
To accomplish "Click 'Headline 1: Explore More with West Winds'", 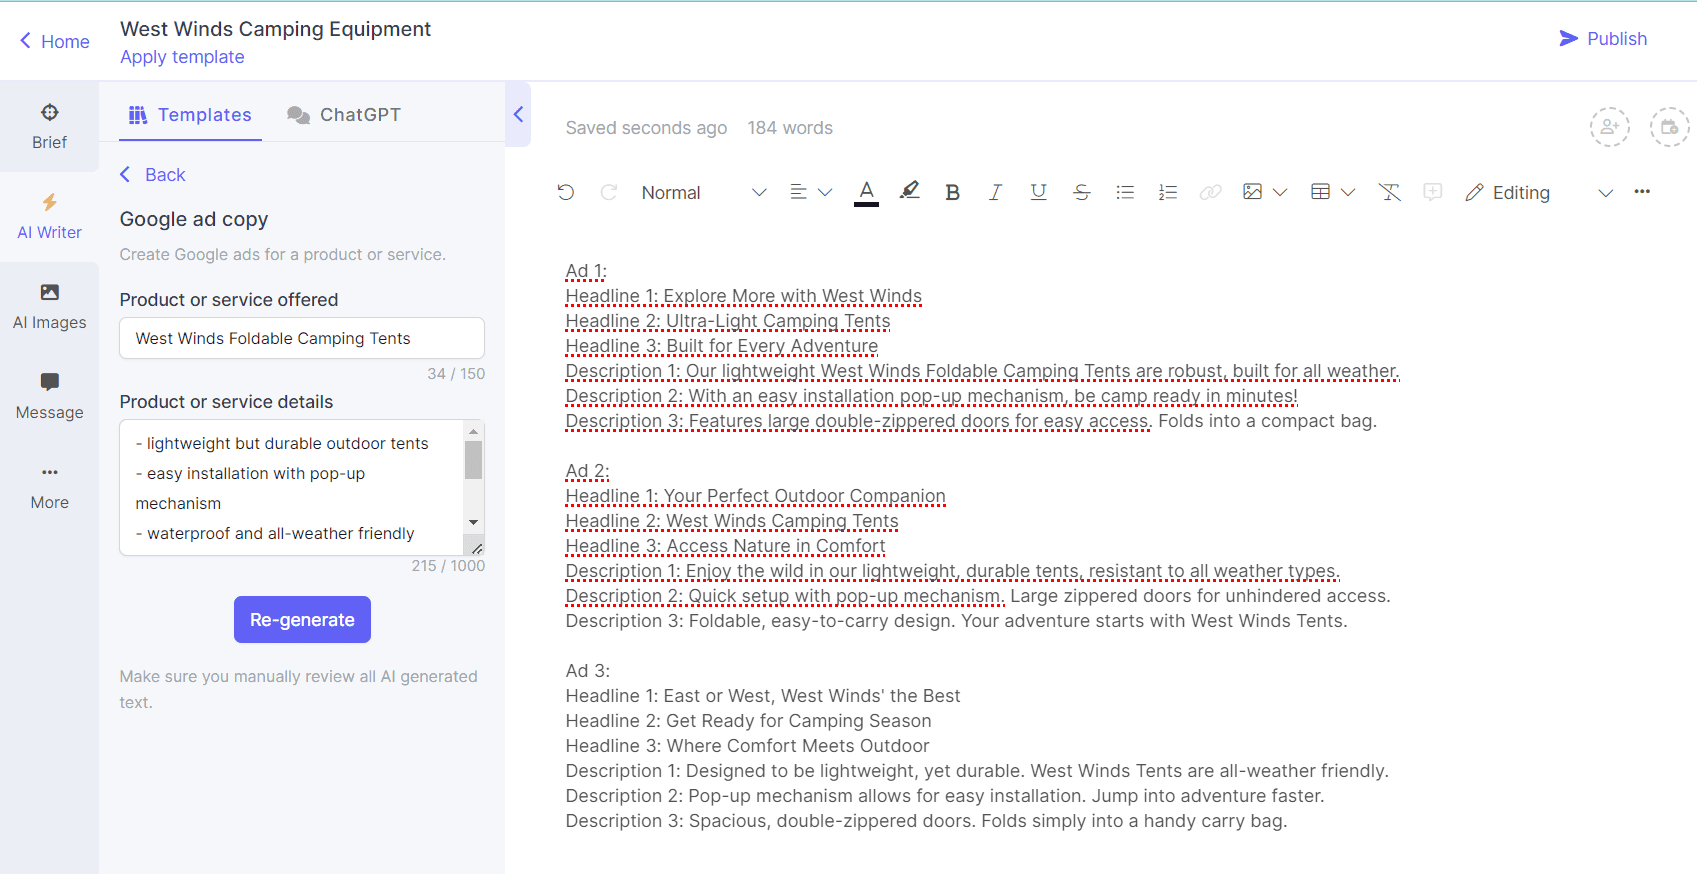I will (743, 296).
